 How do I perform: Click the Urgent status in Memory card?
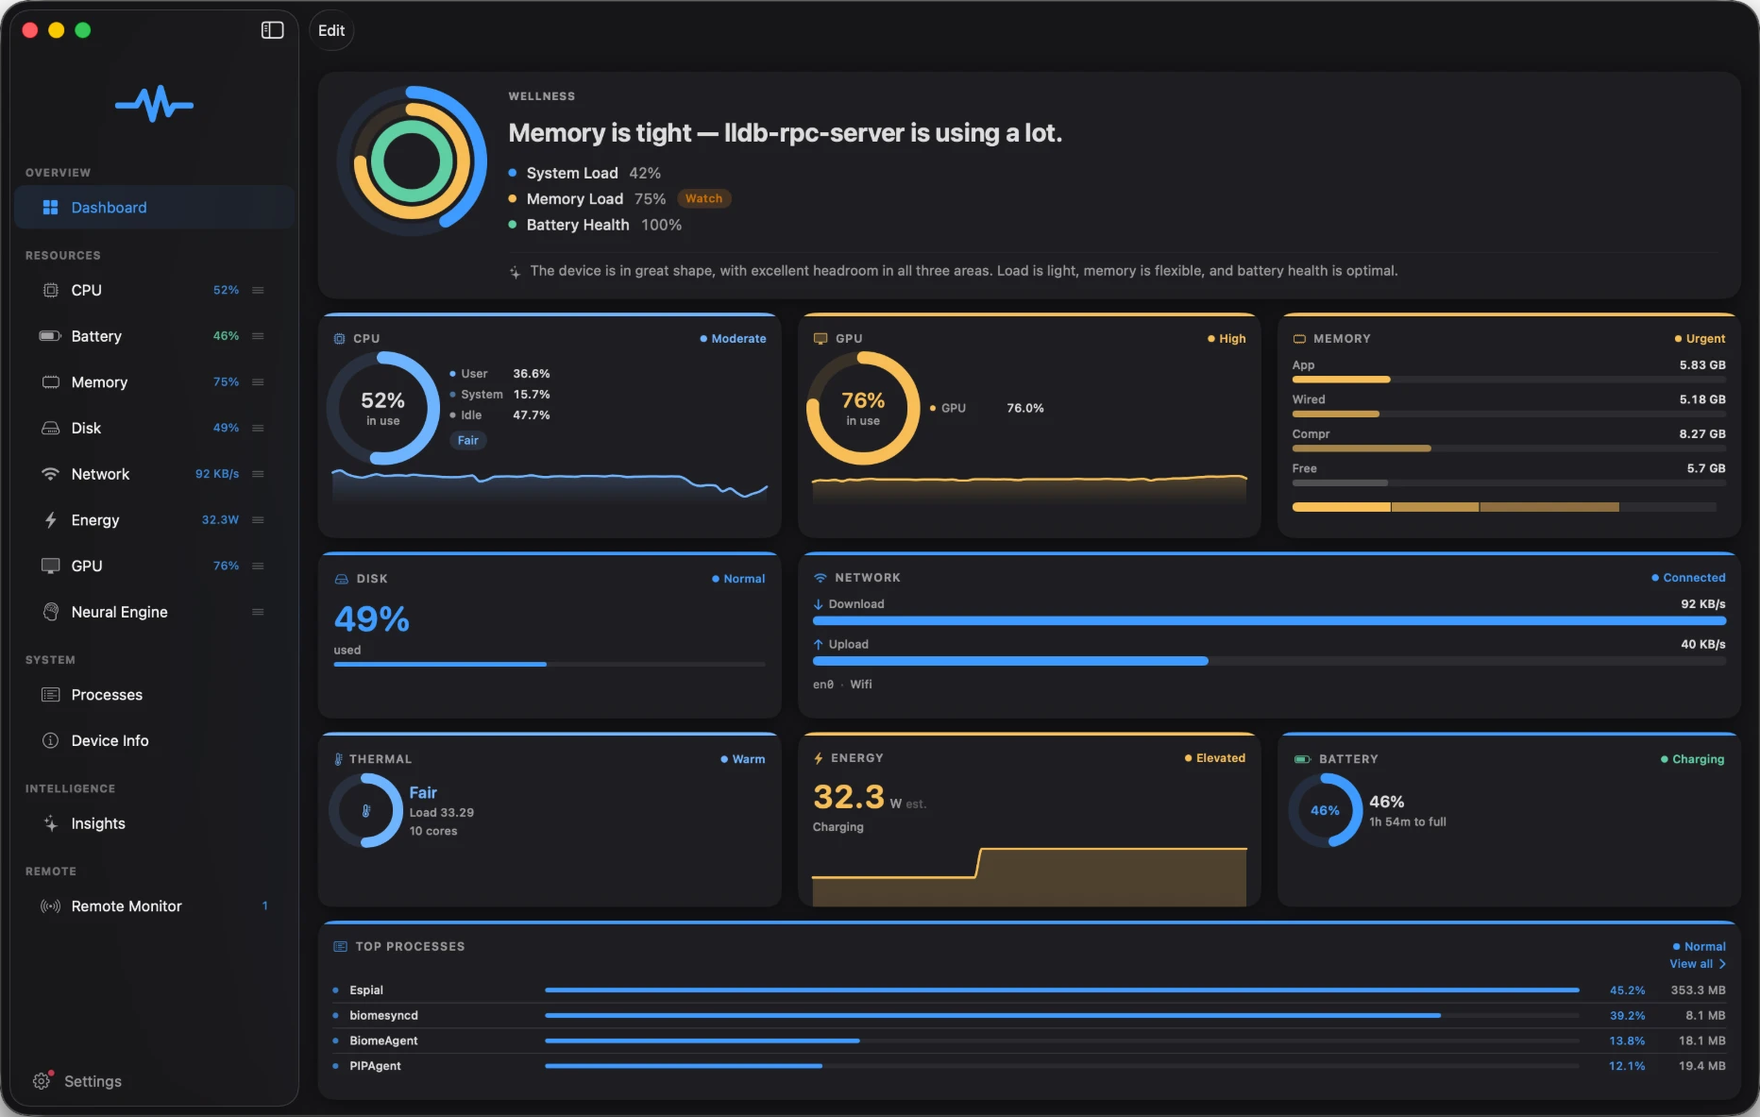point(1699,339)
